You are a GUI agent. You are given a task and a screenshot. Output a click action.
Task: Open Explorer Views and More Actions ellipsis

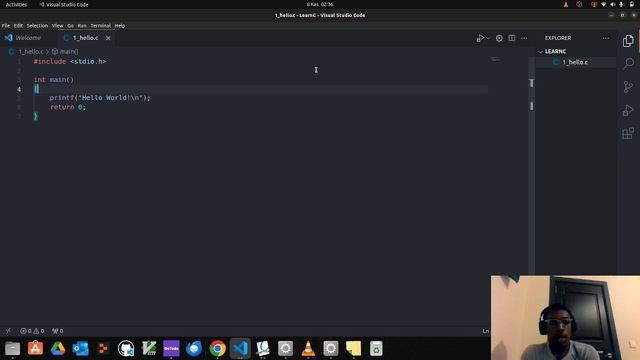pos(606,38)
